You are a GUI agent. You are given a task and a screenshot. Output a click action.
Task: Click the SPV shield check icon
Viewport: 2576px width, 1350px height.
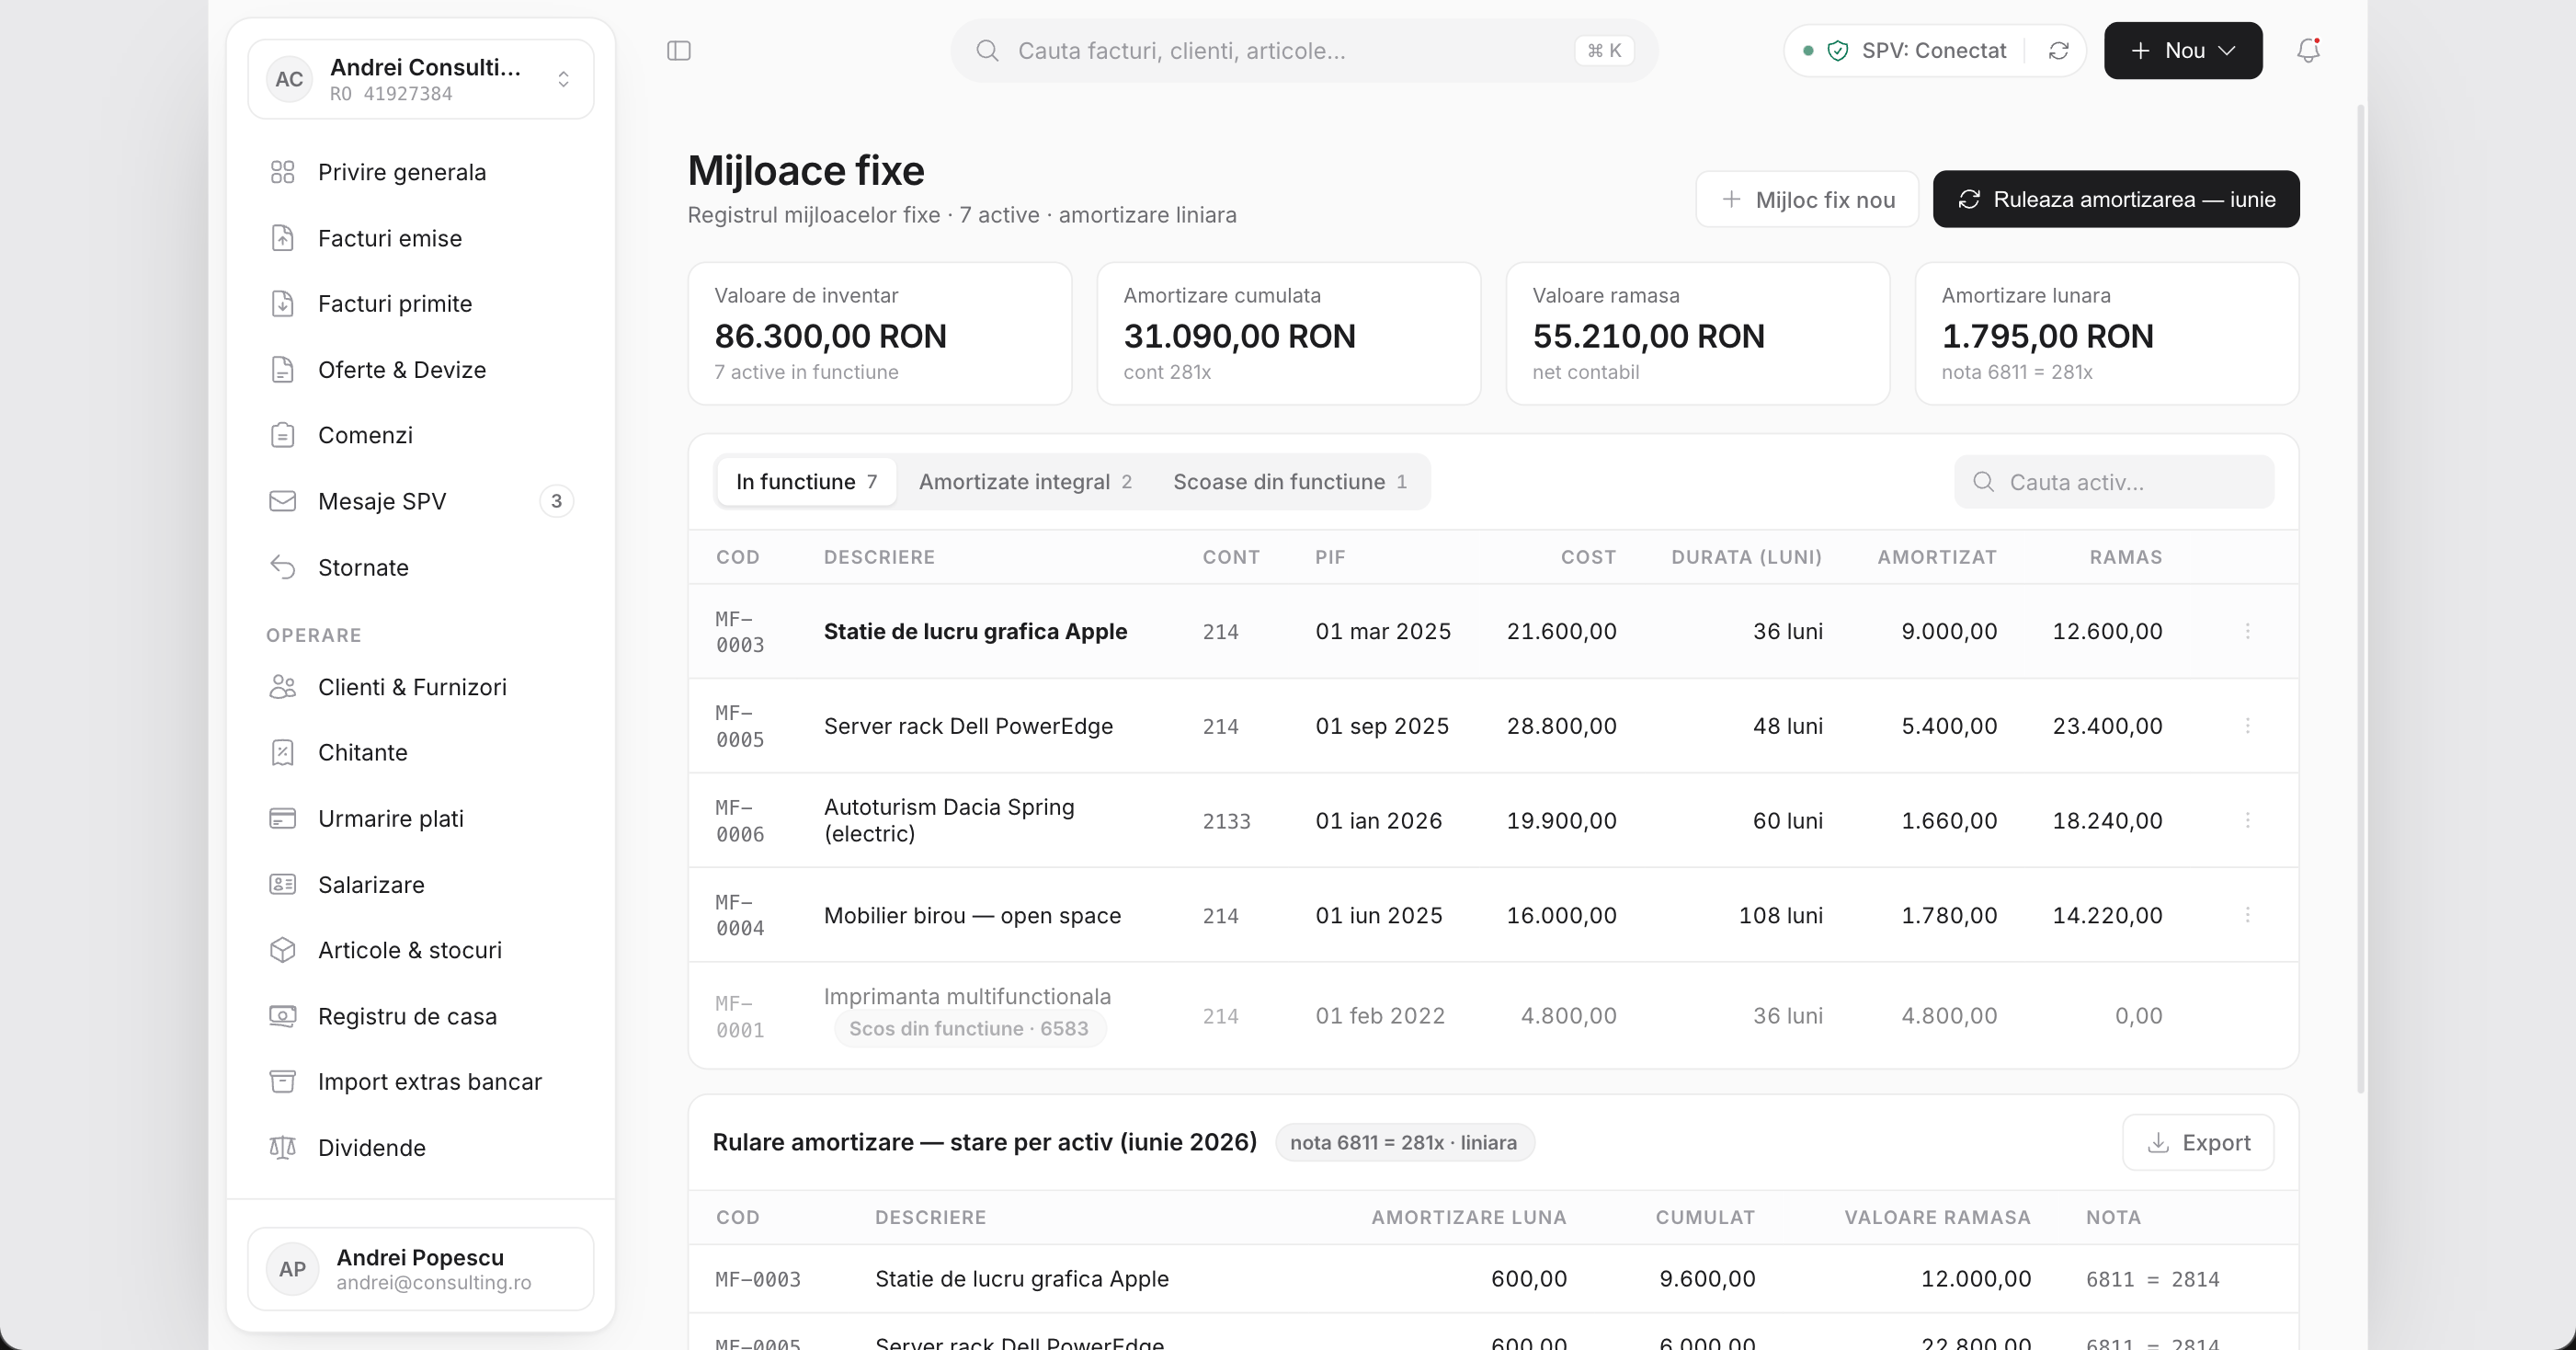tap(1838, 51)
